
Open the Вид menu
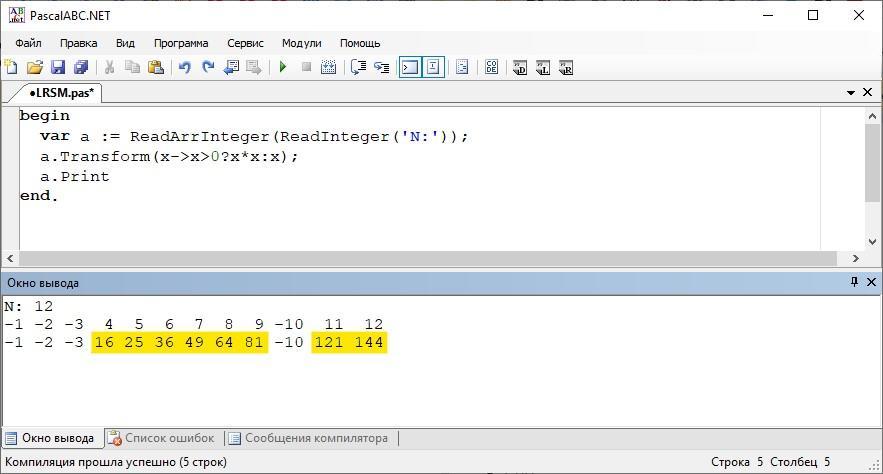pos(125,43)
